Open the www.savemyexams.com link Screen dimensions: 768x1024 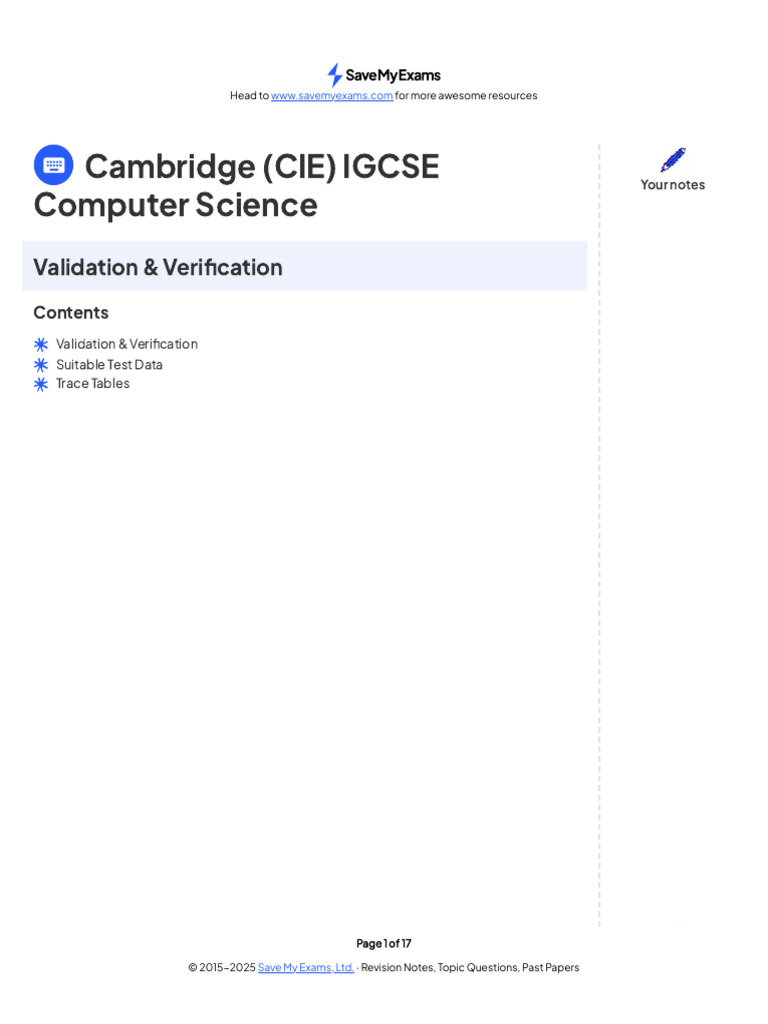[332, 96]
